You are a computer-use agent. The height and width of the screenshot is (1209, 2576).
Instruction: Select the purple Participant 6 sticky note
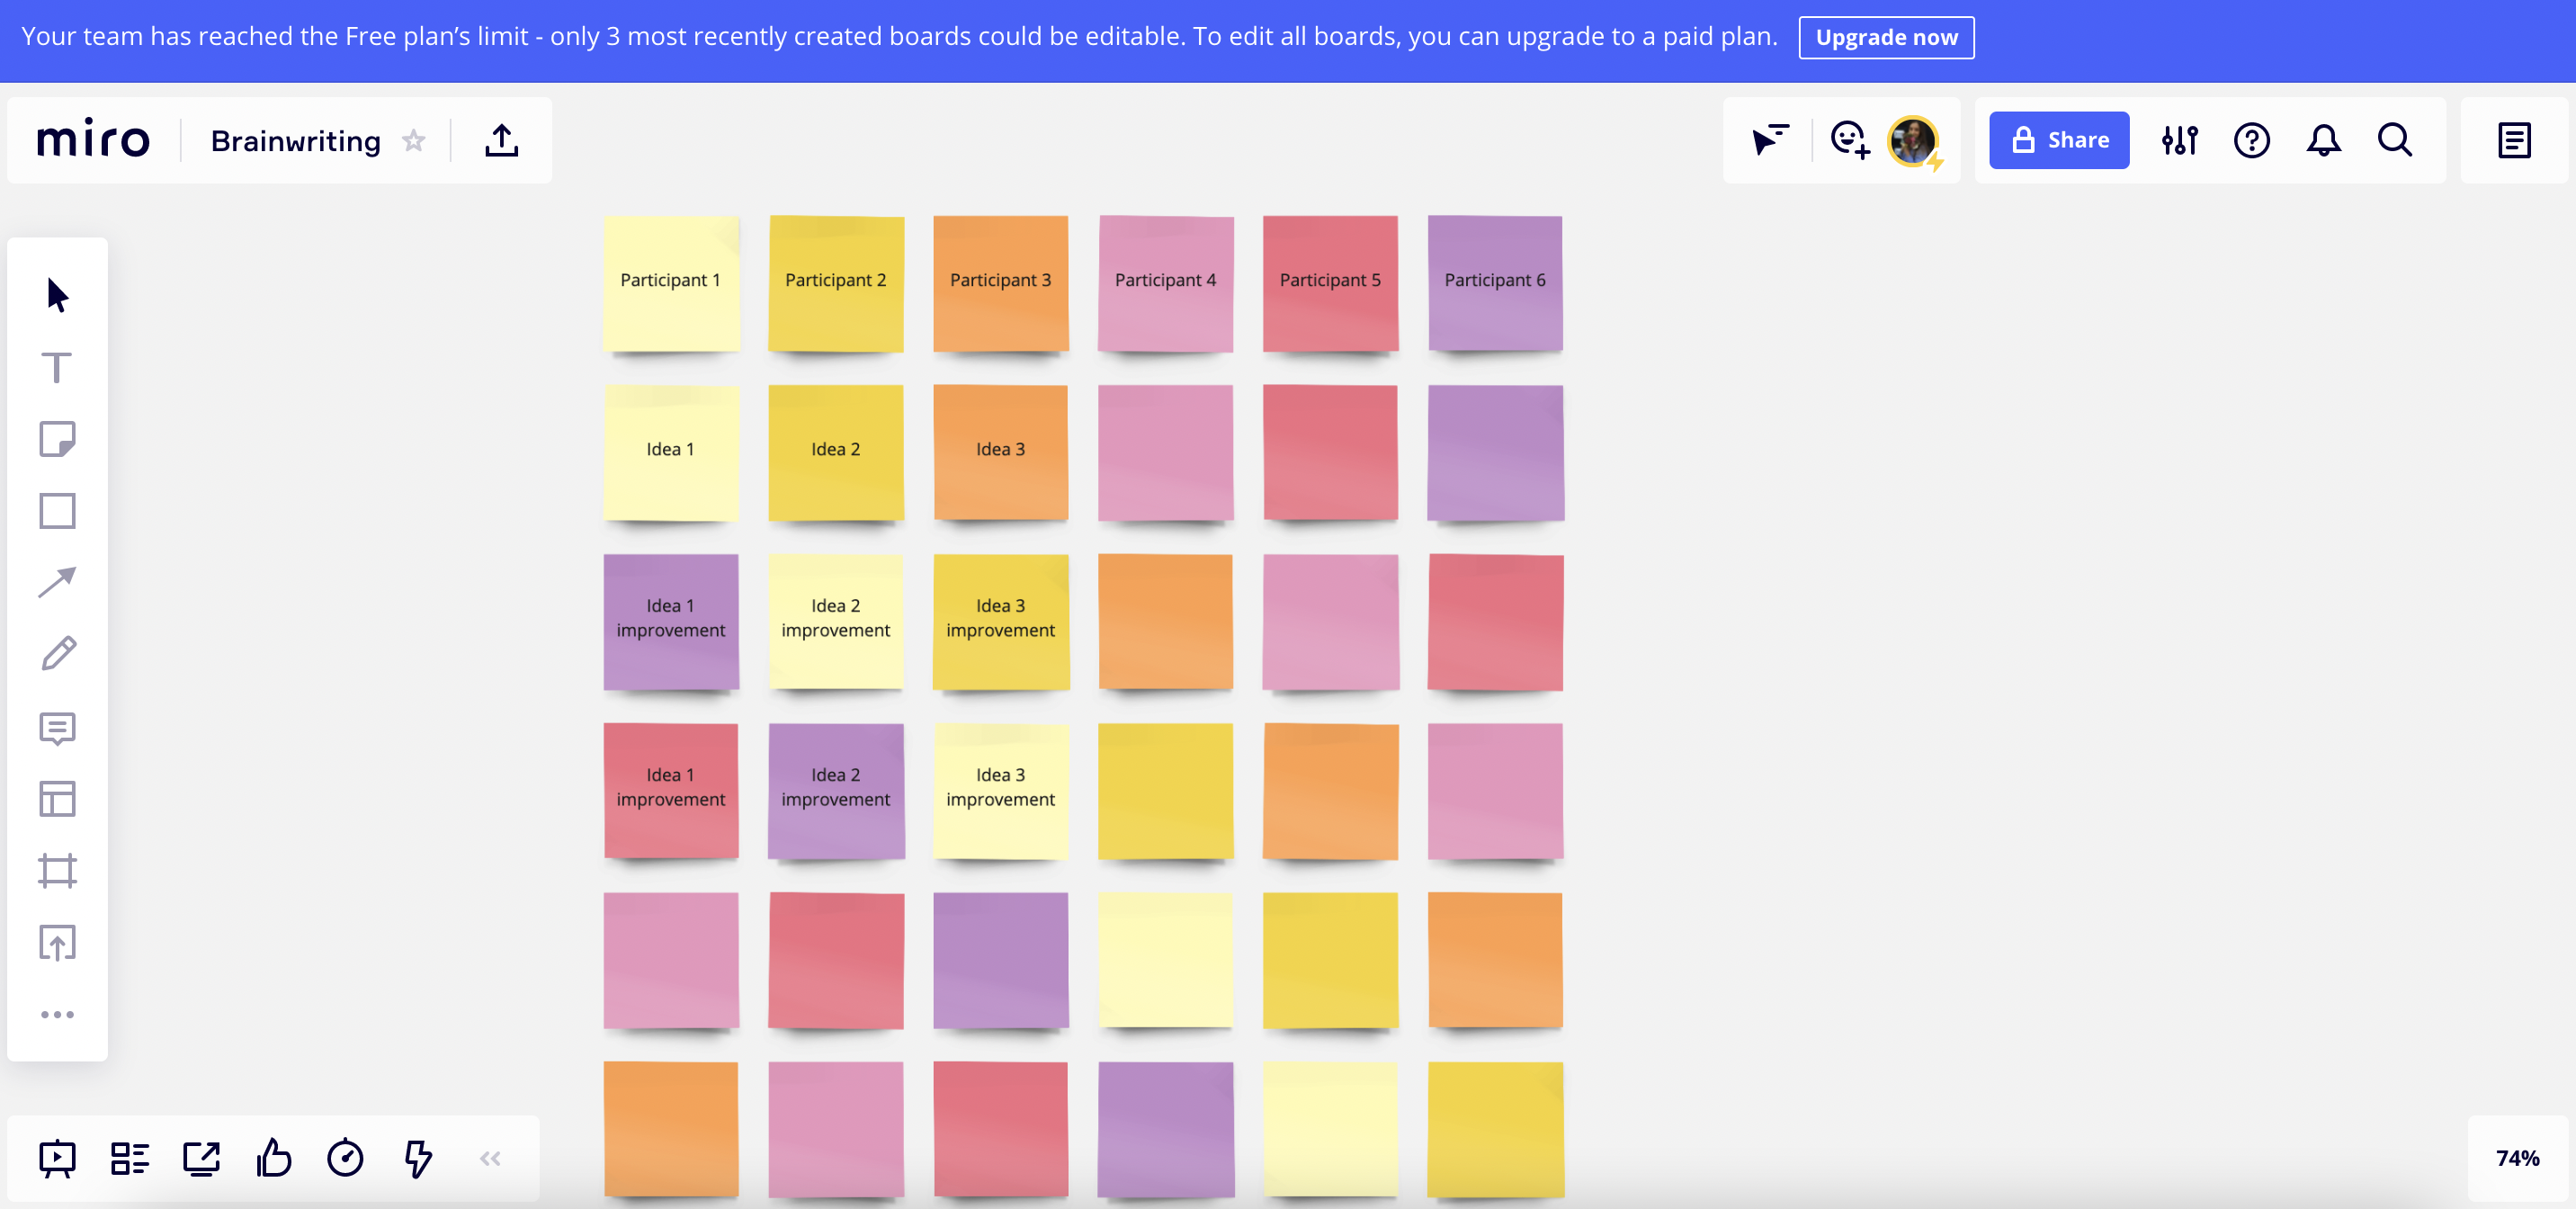pos(1494,281)
